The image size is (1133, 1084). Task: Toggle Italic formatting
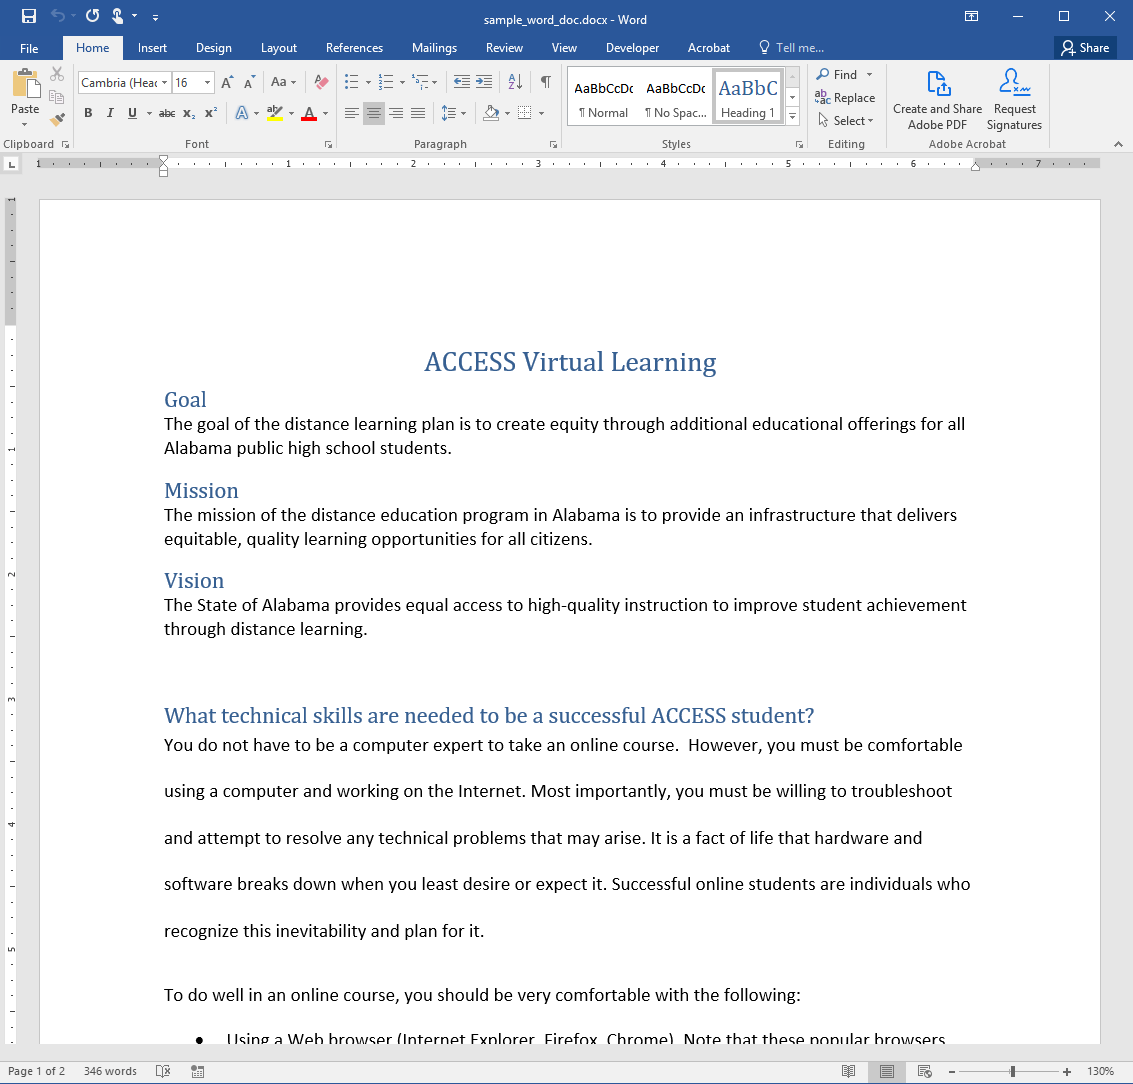(x=110, y=114)
